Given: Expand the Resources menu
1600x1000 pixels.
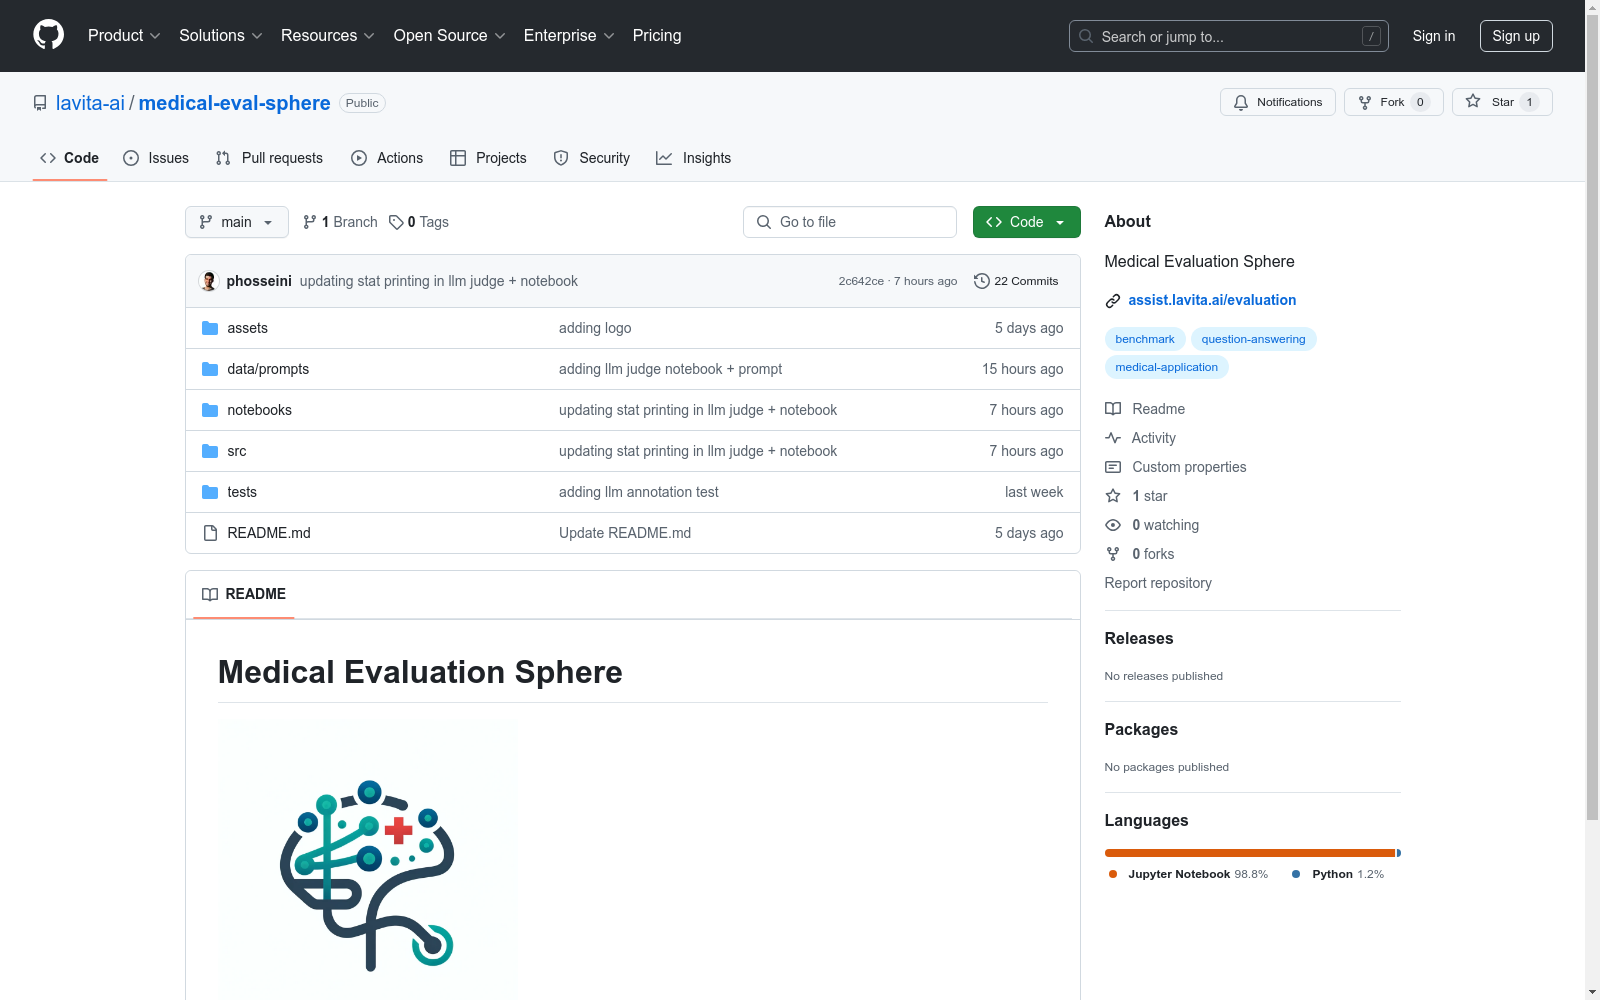Looking at the screenshot, I should coord(328,36).
